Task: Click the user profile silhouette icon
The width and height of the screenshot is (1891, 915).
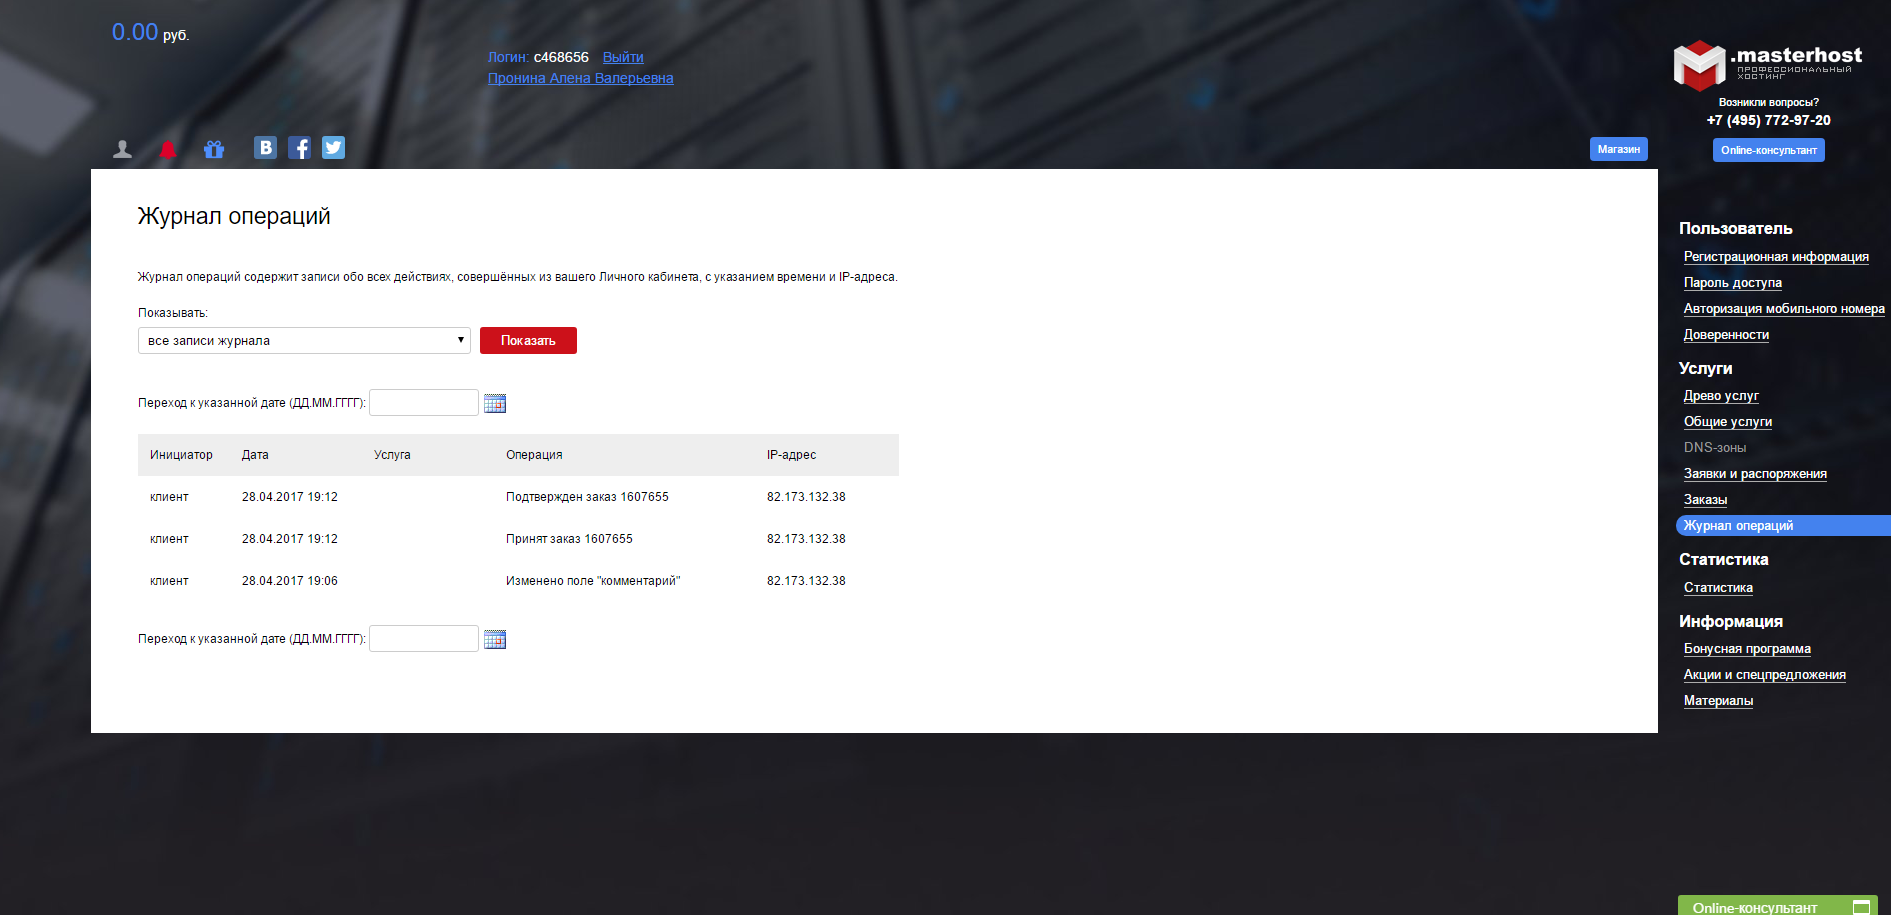Action: pyautogui.click(x=122, y=149)
